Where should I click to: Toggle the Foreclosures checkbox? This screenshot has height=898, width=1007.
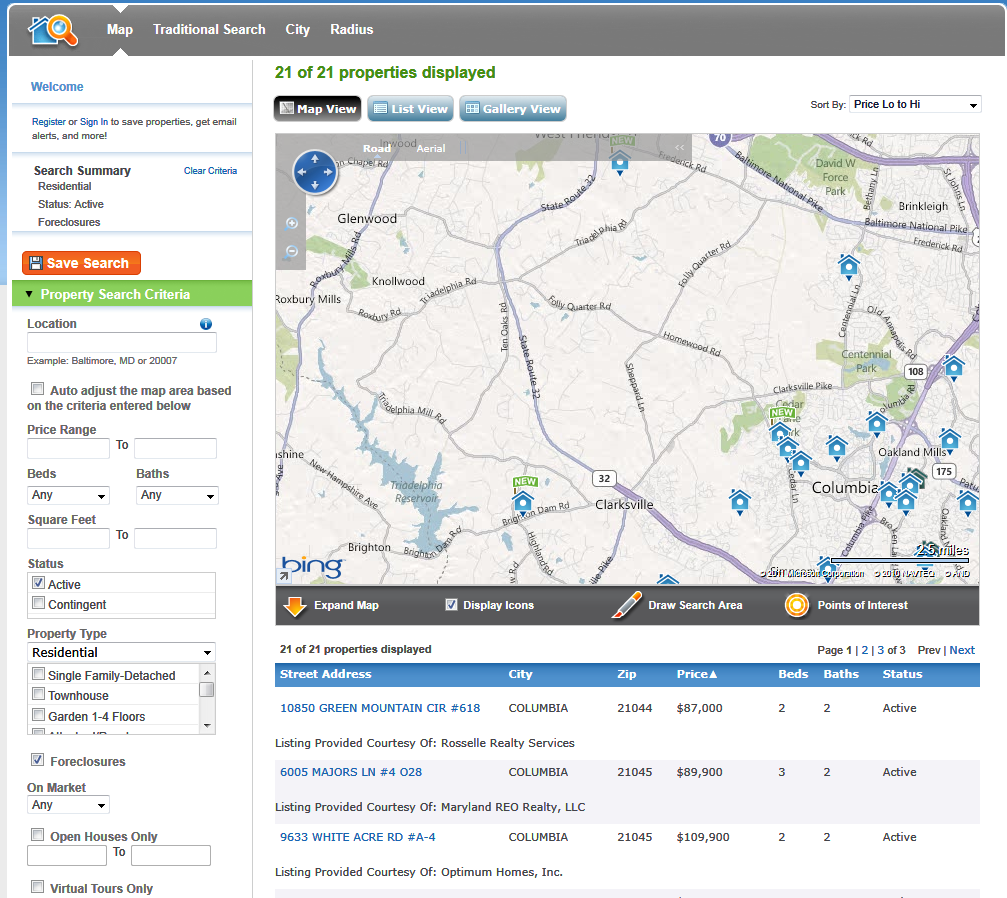(37, 761)
